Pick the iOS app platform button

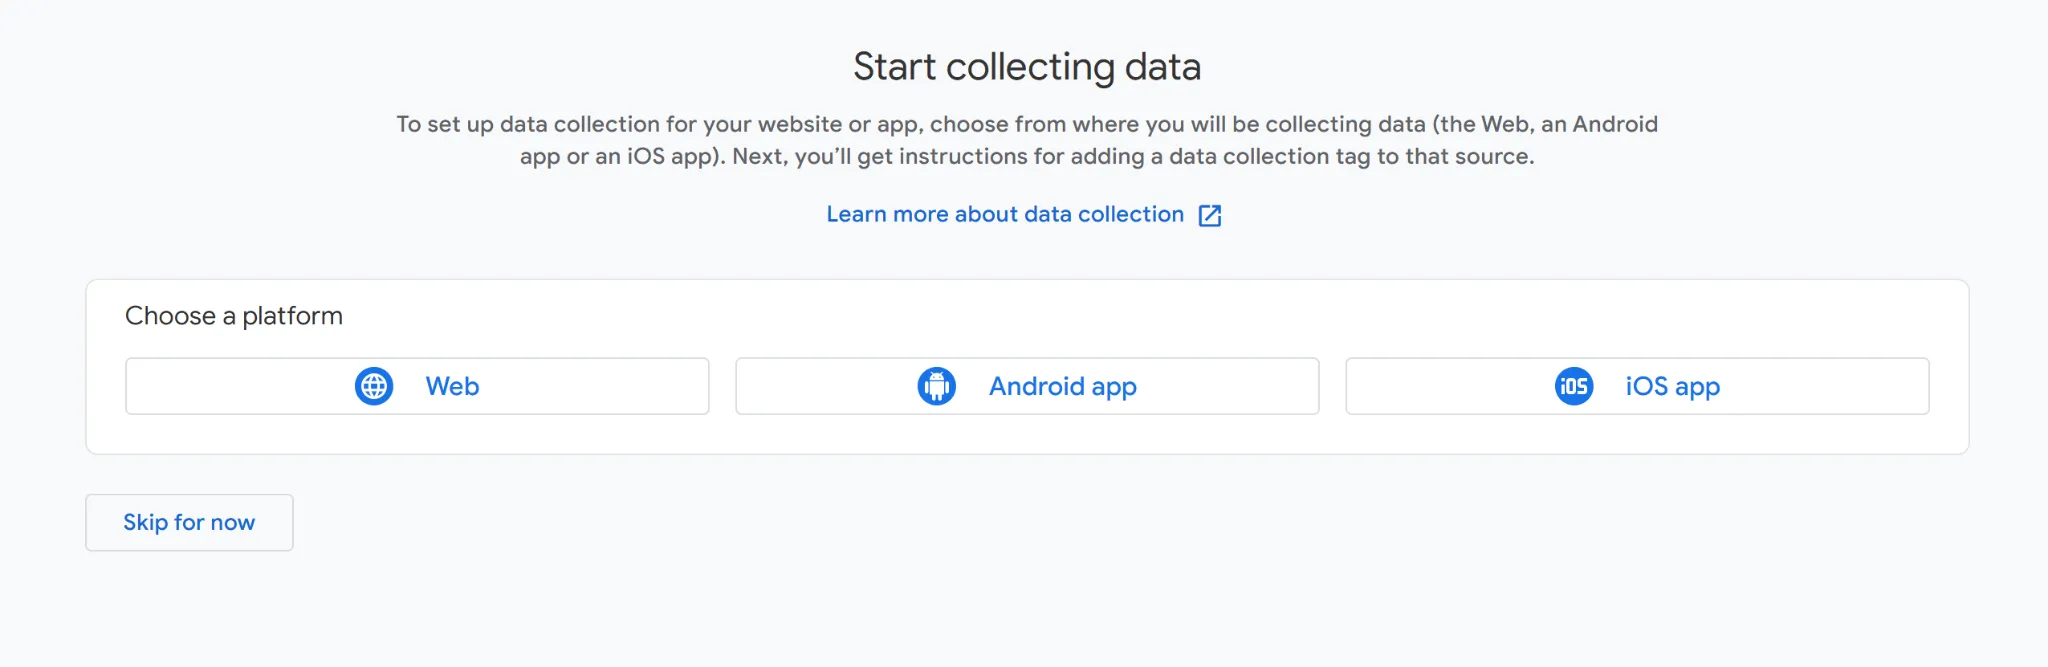[1637, 386]
